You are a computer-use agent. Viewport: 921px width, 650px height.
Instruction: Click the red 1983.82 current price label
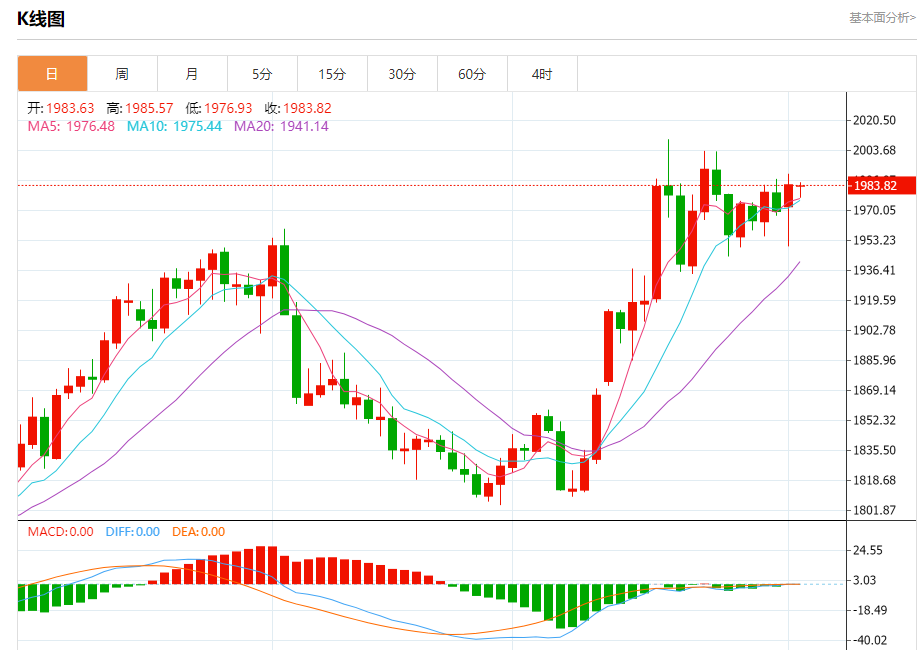pyautogui.click(x=882, y=186)
